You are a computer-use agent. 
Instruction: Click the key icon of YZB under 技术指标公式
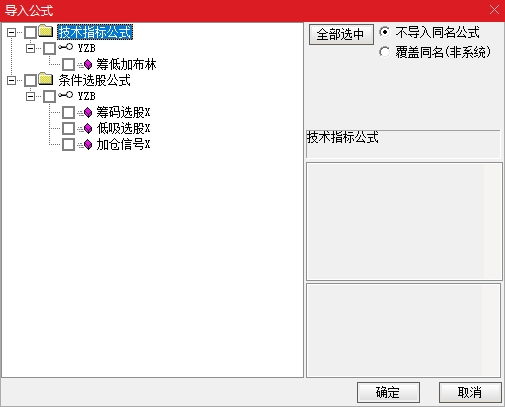pos(65,47)
